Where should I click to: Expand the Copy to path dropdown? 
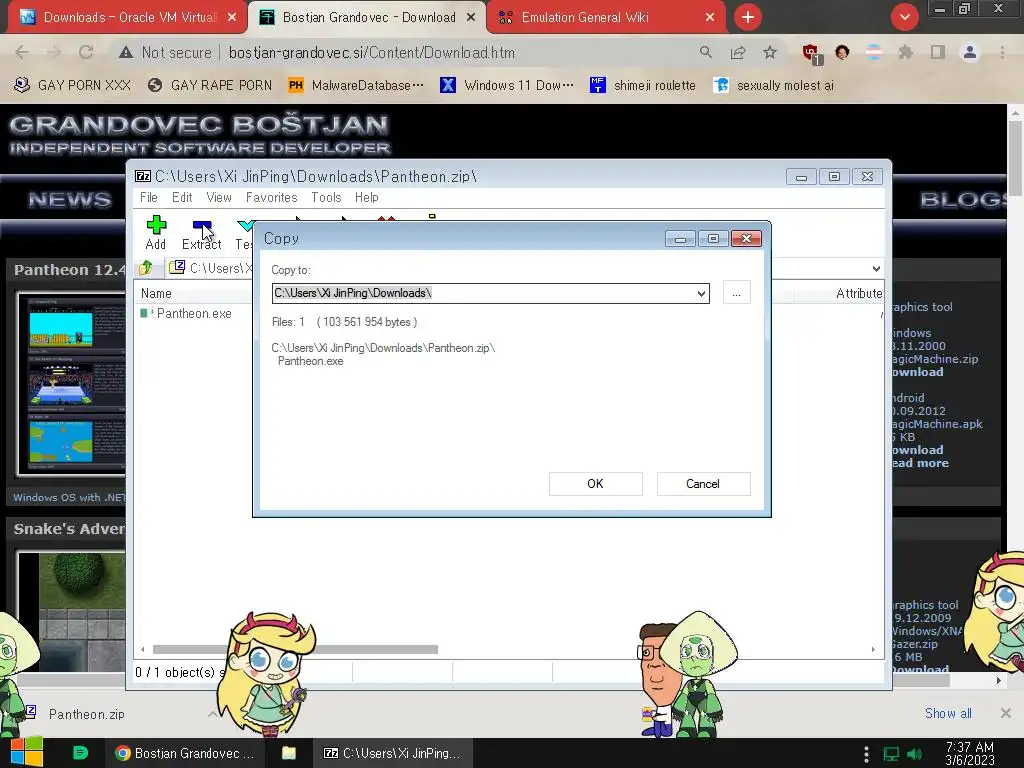pos(701,293)
